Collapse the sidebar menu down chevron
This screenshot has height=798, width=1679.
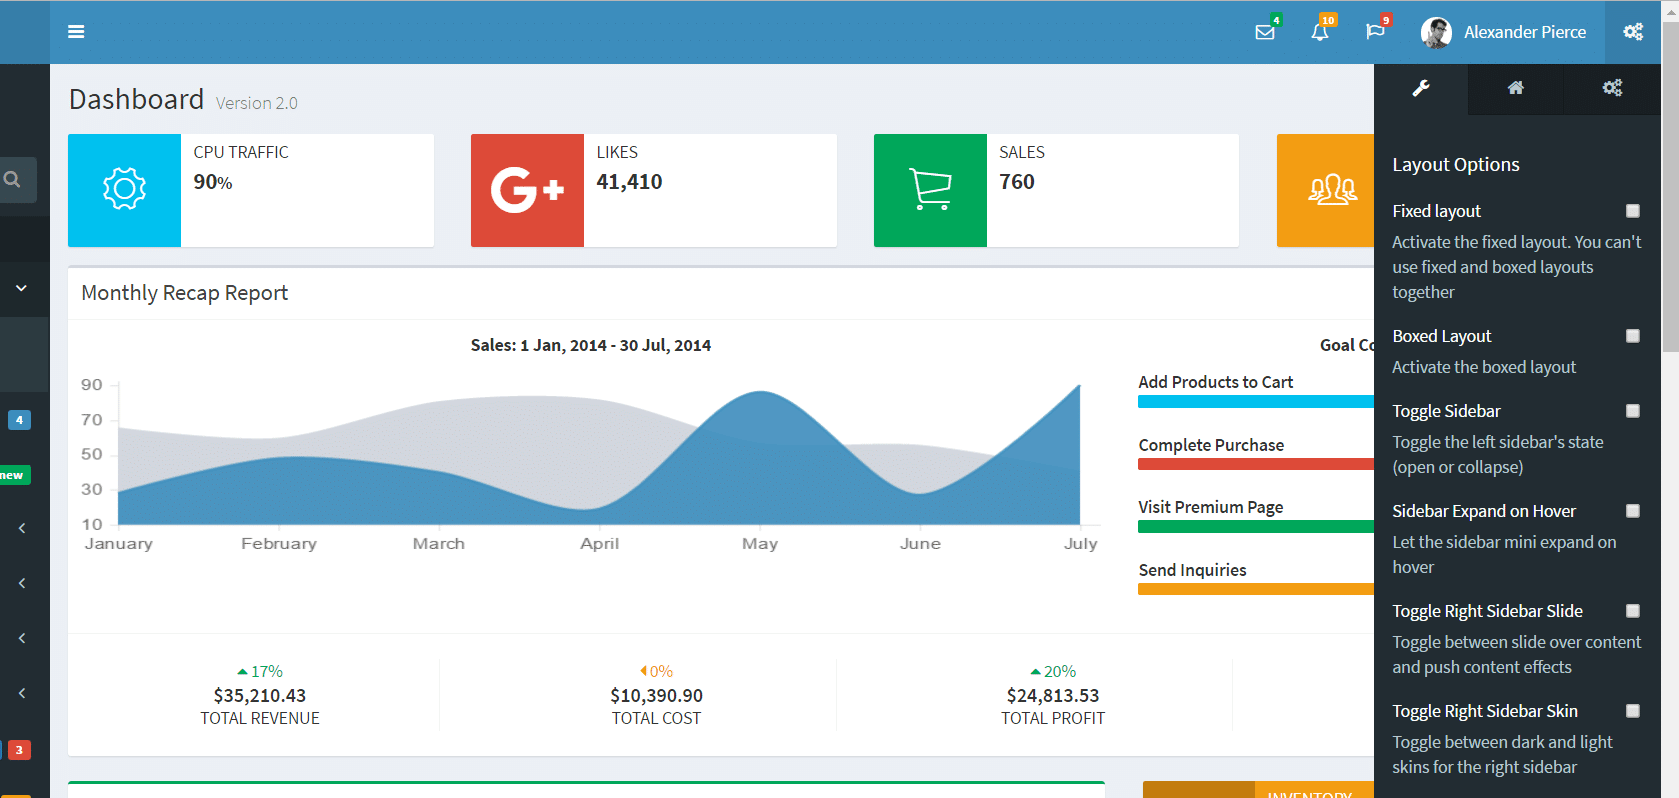click(x=21, y=288)
